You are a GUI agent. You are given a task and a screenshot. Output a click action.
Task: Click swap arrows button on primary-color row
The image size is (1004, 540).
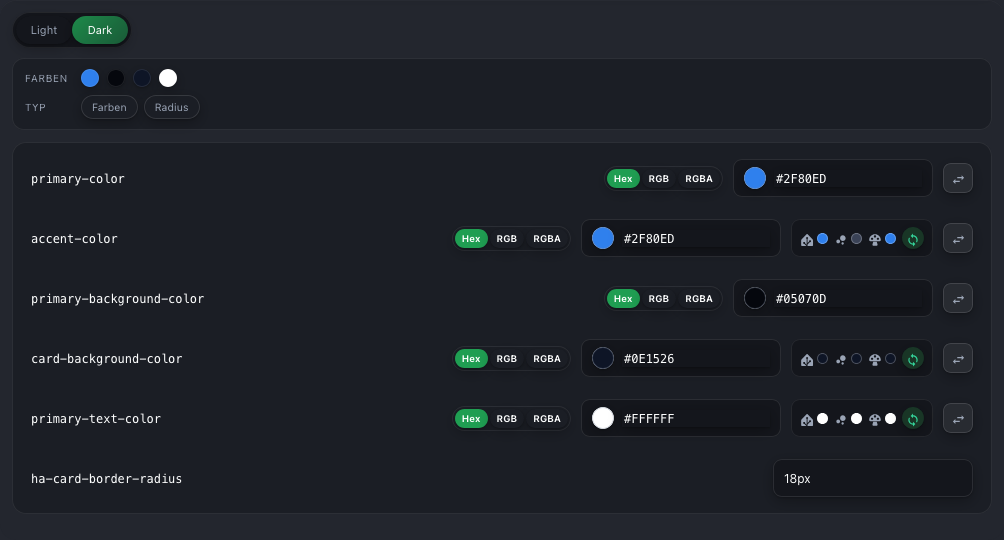958,179
